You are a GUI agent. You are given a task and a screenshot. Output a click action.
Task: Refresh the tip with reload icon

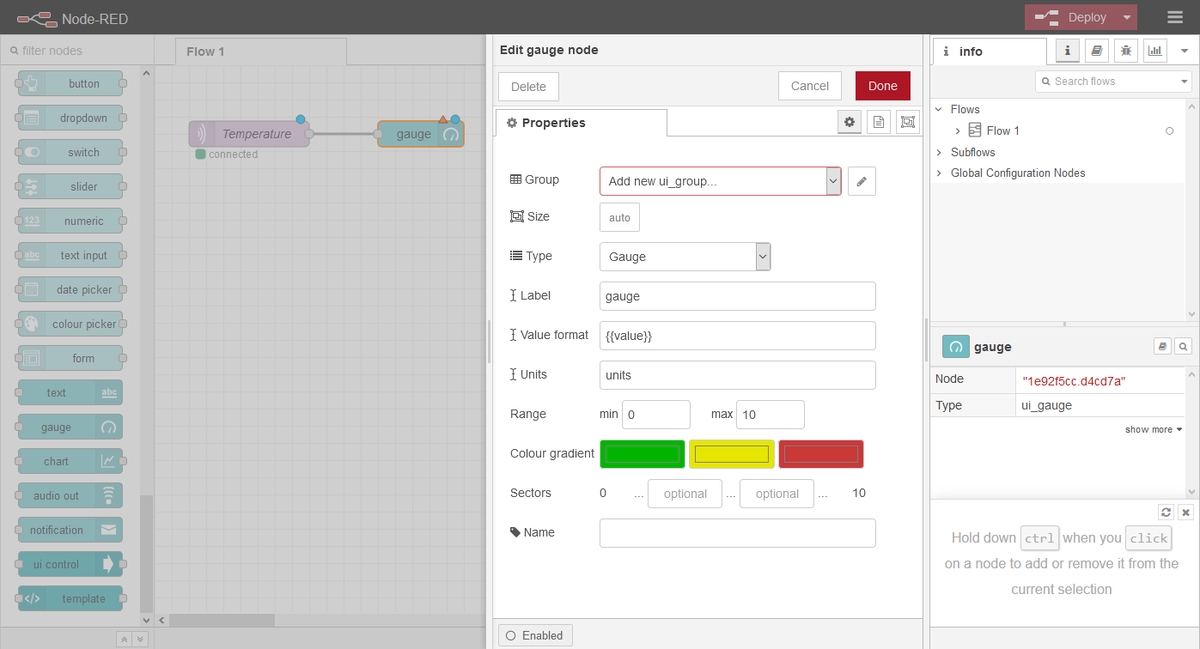pos(1166,512)
